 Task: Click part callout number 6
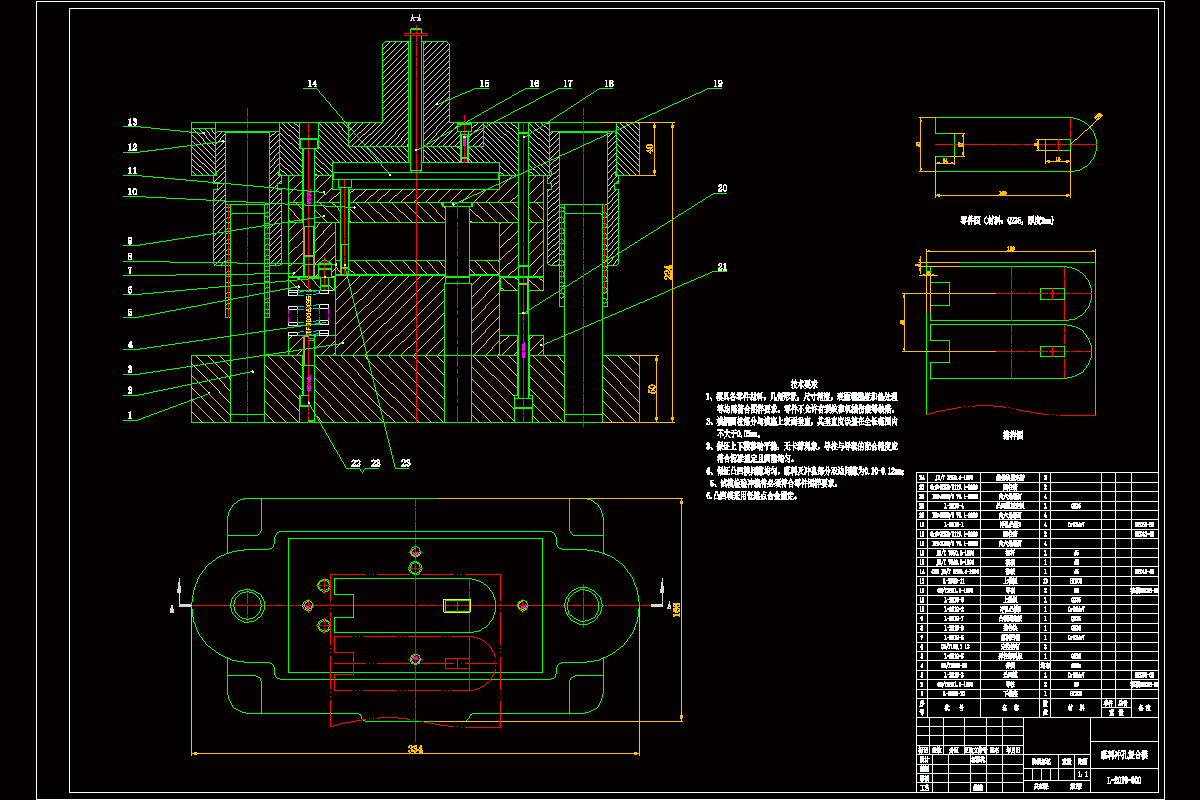coord(128,291)
